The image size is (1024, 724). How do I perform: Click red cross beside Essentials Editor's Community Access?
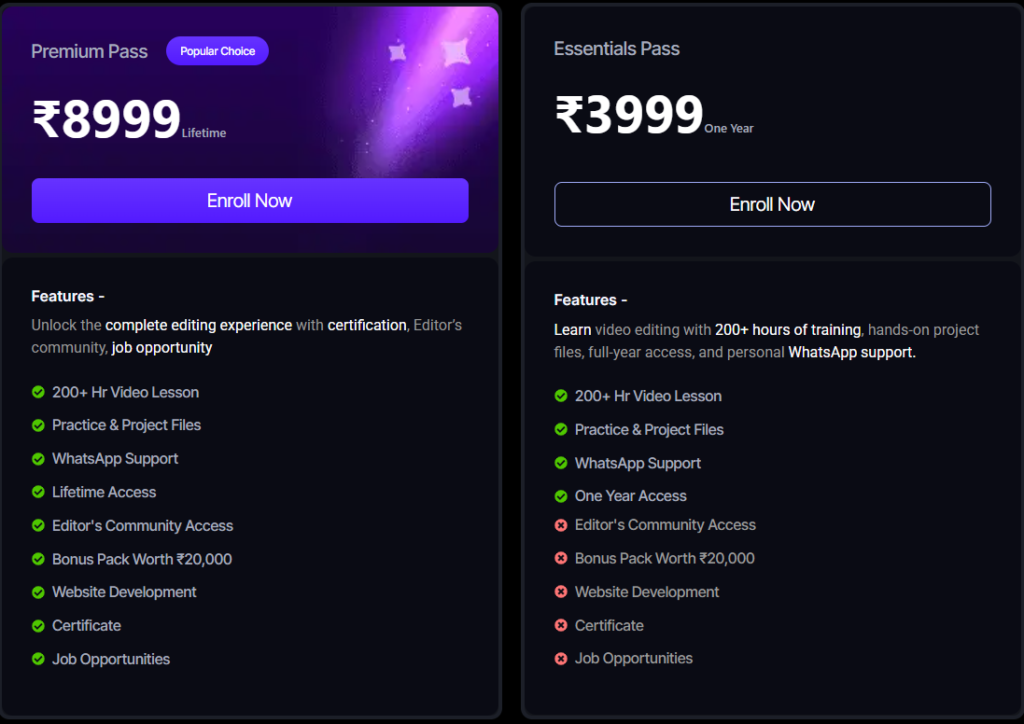pos(561,525)
